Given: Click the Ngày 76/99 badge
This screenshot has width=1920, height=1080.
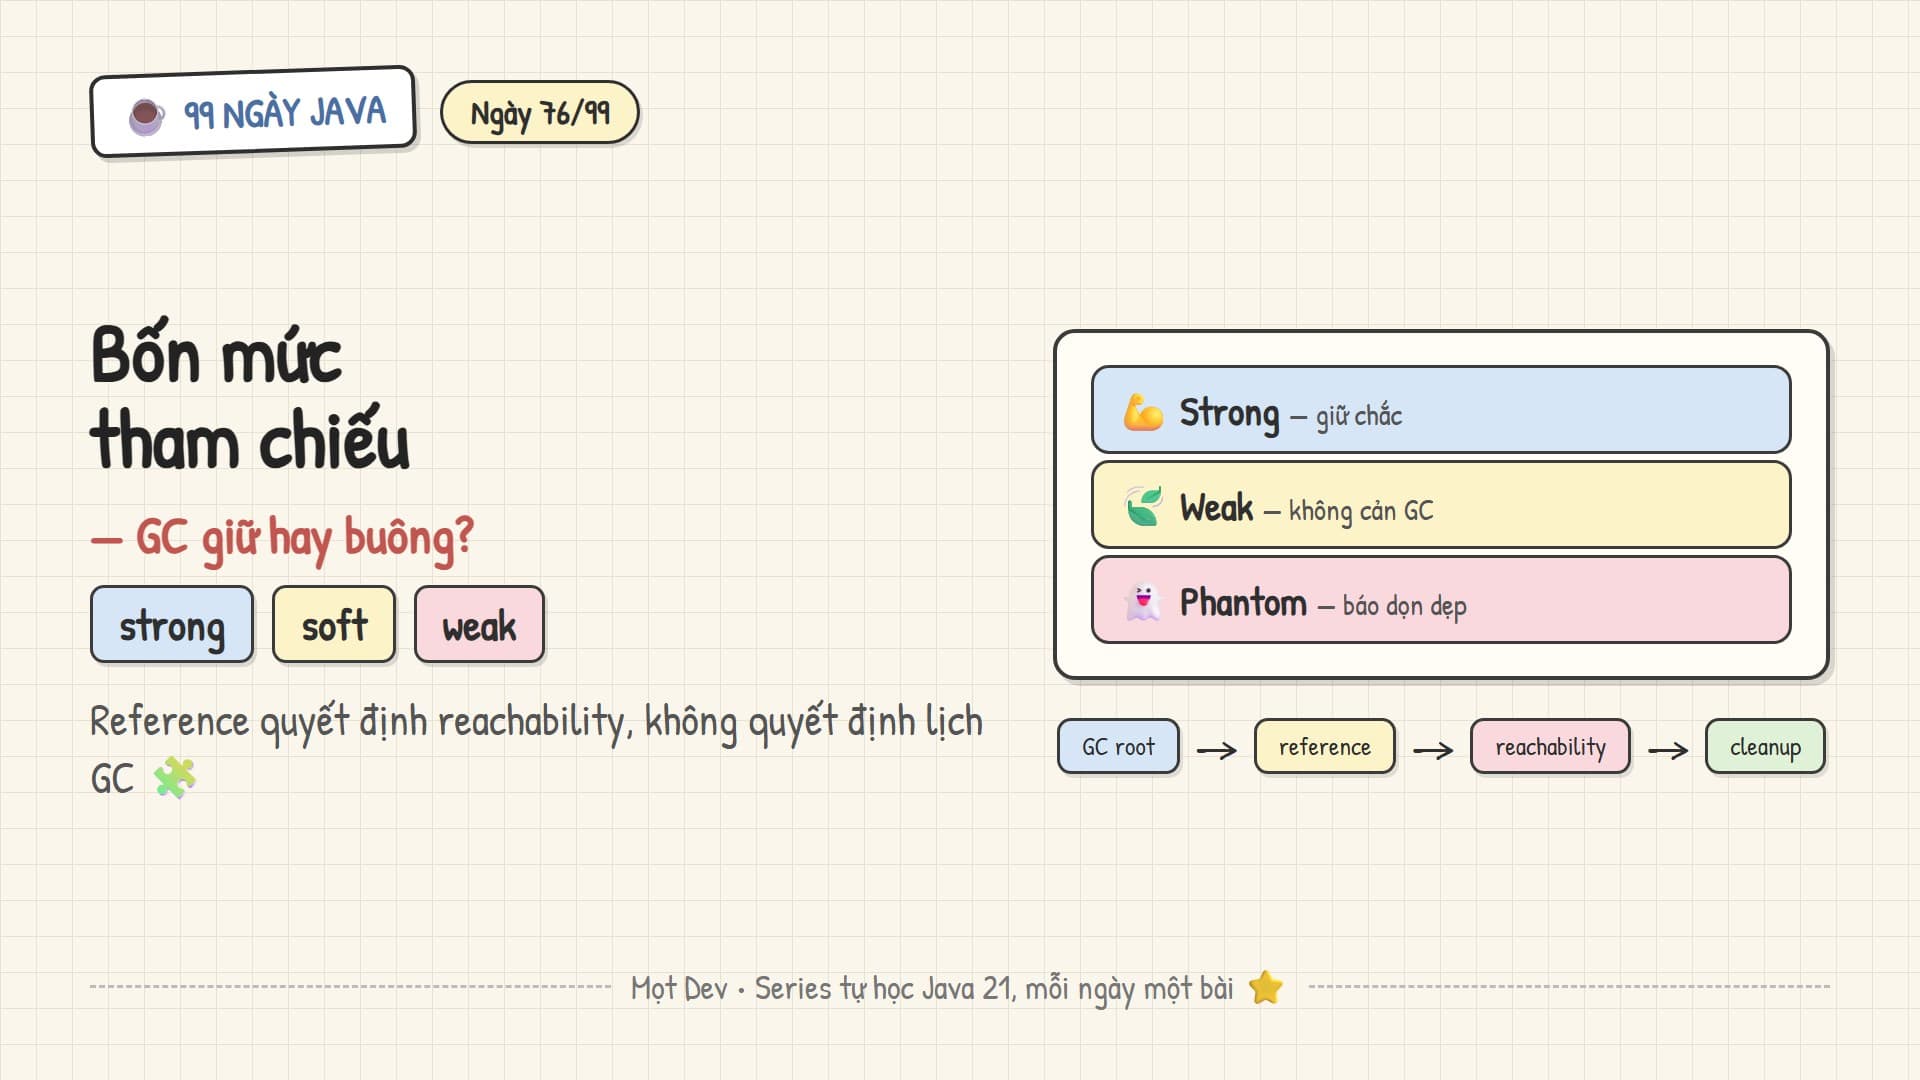Looking at the screenshot, I should (x=540, y=113).
